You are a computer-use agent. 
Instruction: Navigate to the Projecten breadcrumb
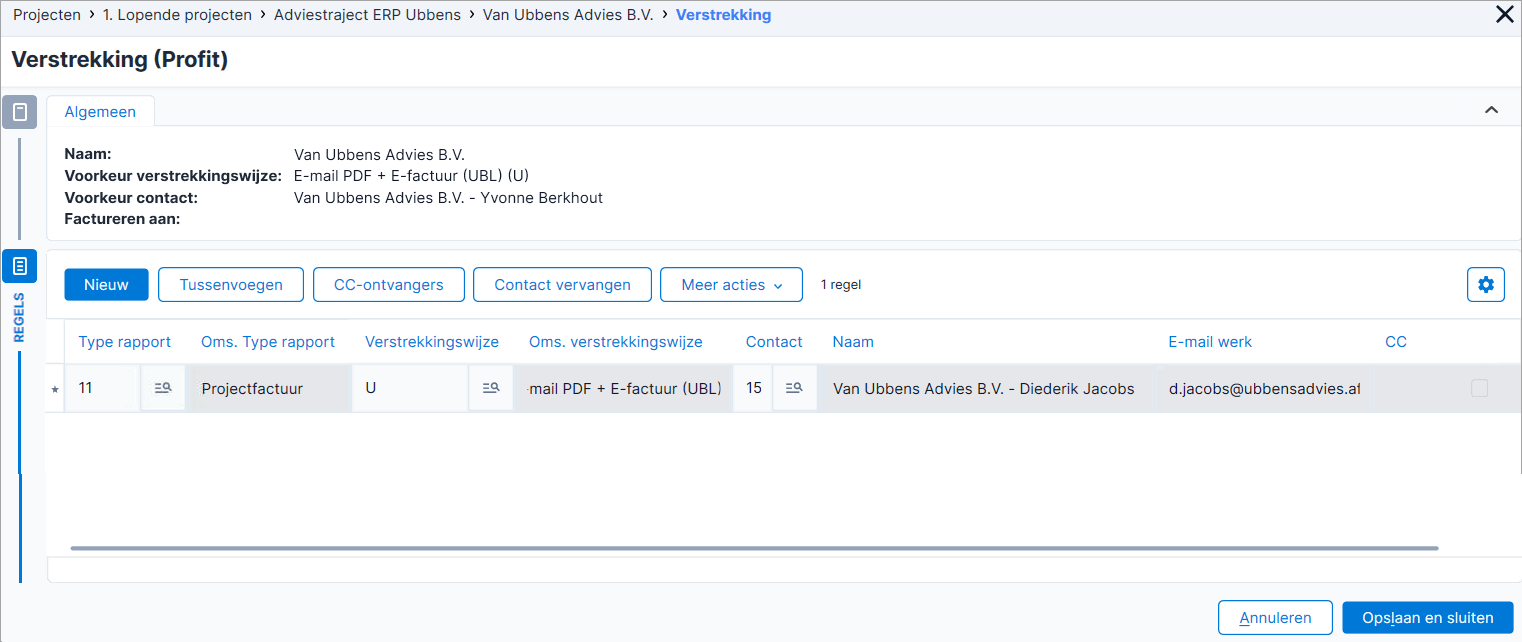47,15
